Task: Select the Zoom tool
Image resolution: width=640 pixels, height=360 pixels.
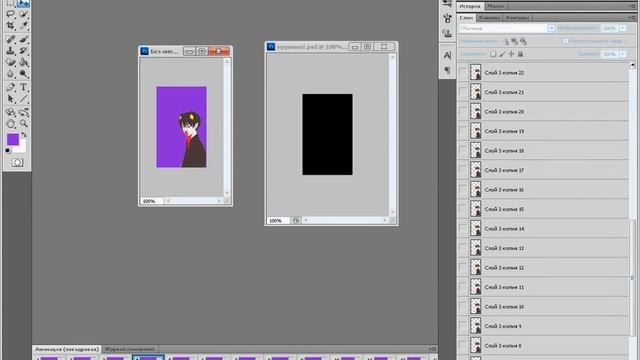Action: click(23, 123)
